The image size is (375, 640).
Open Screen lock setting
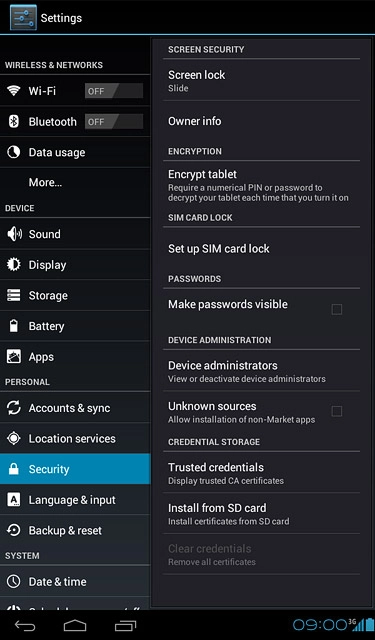pos(261,80)
